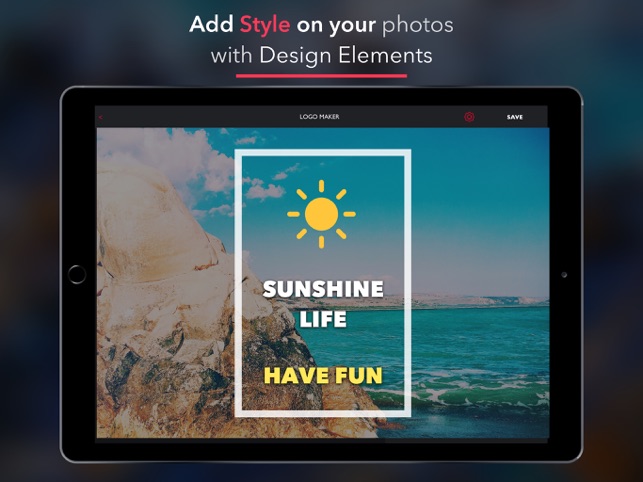Click the SAVE button

[515, 117]
